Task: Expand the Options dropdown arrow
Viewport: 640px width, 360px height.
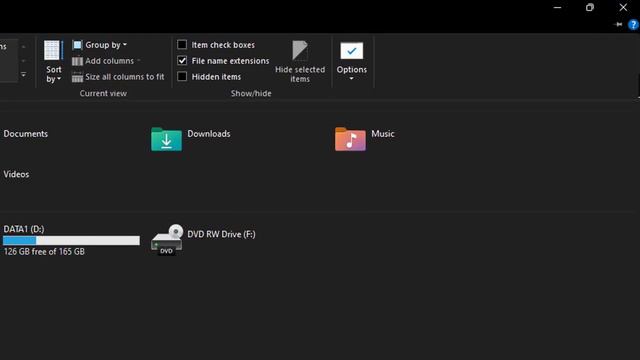Action: click(351, 78)
